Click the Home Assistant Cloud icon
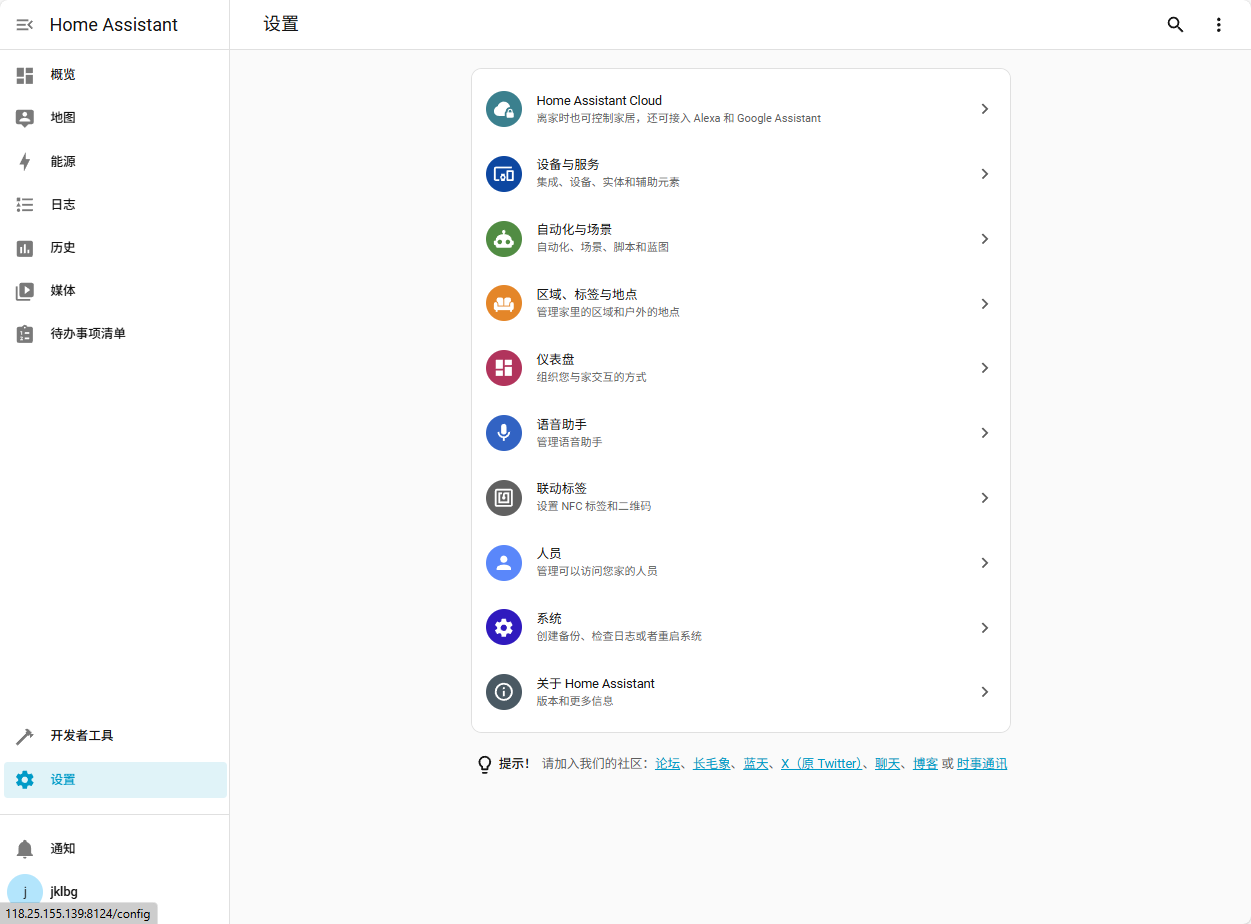The height and width of the screenshot is (924, 1251). 504,109
